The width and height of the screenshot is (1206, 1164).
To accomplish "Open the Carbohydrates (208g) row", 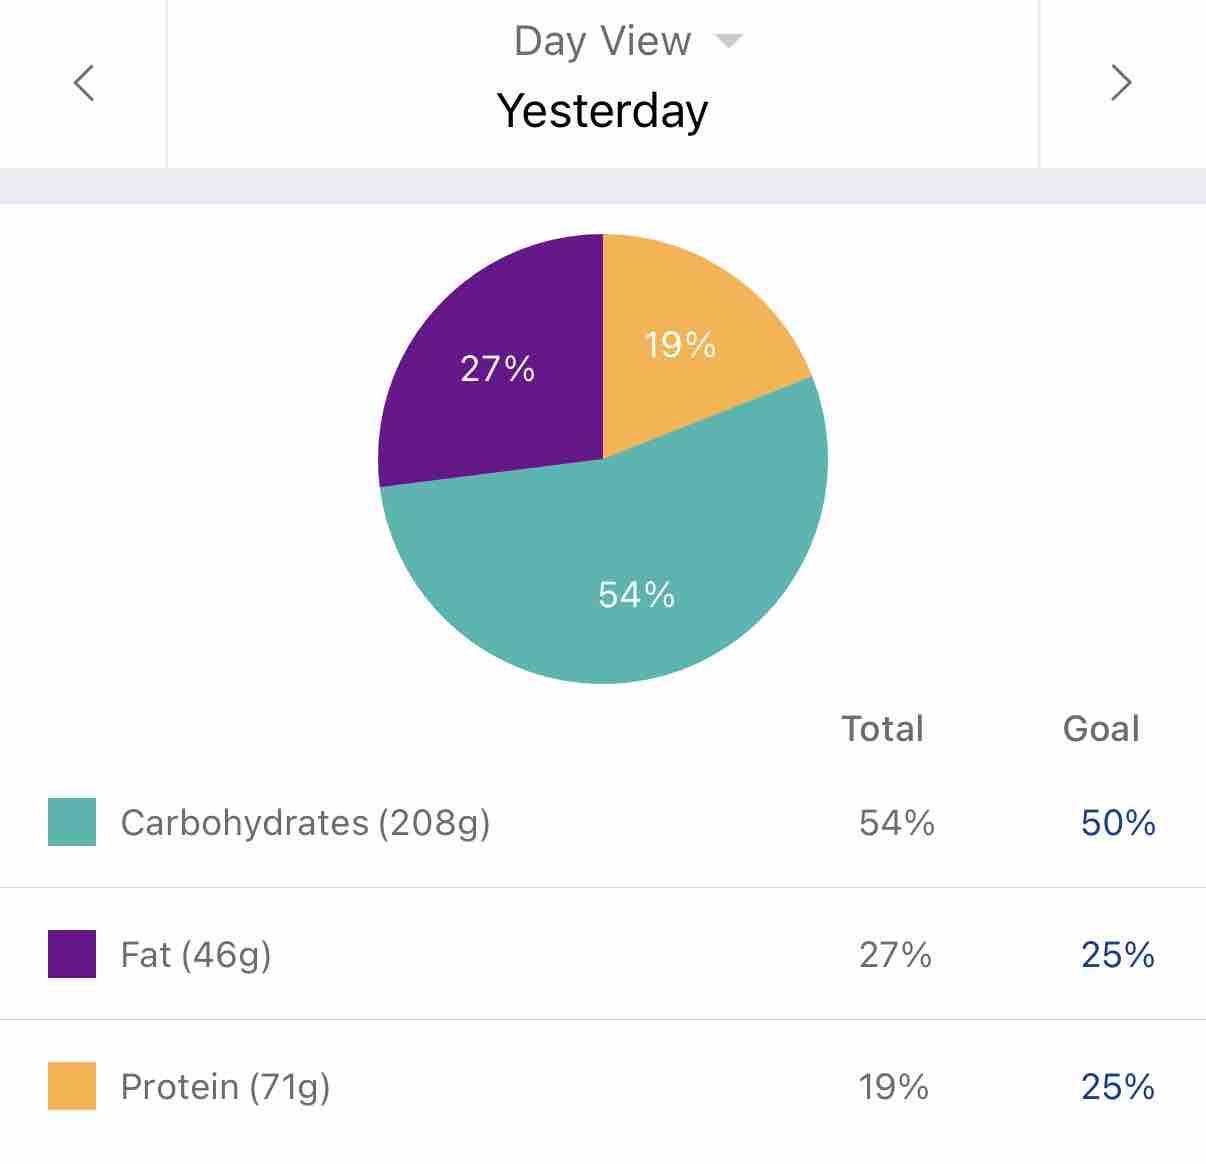I will coord(603,822).
